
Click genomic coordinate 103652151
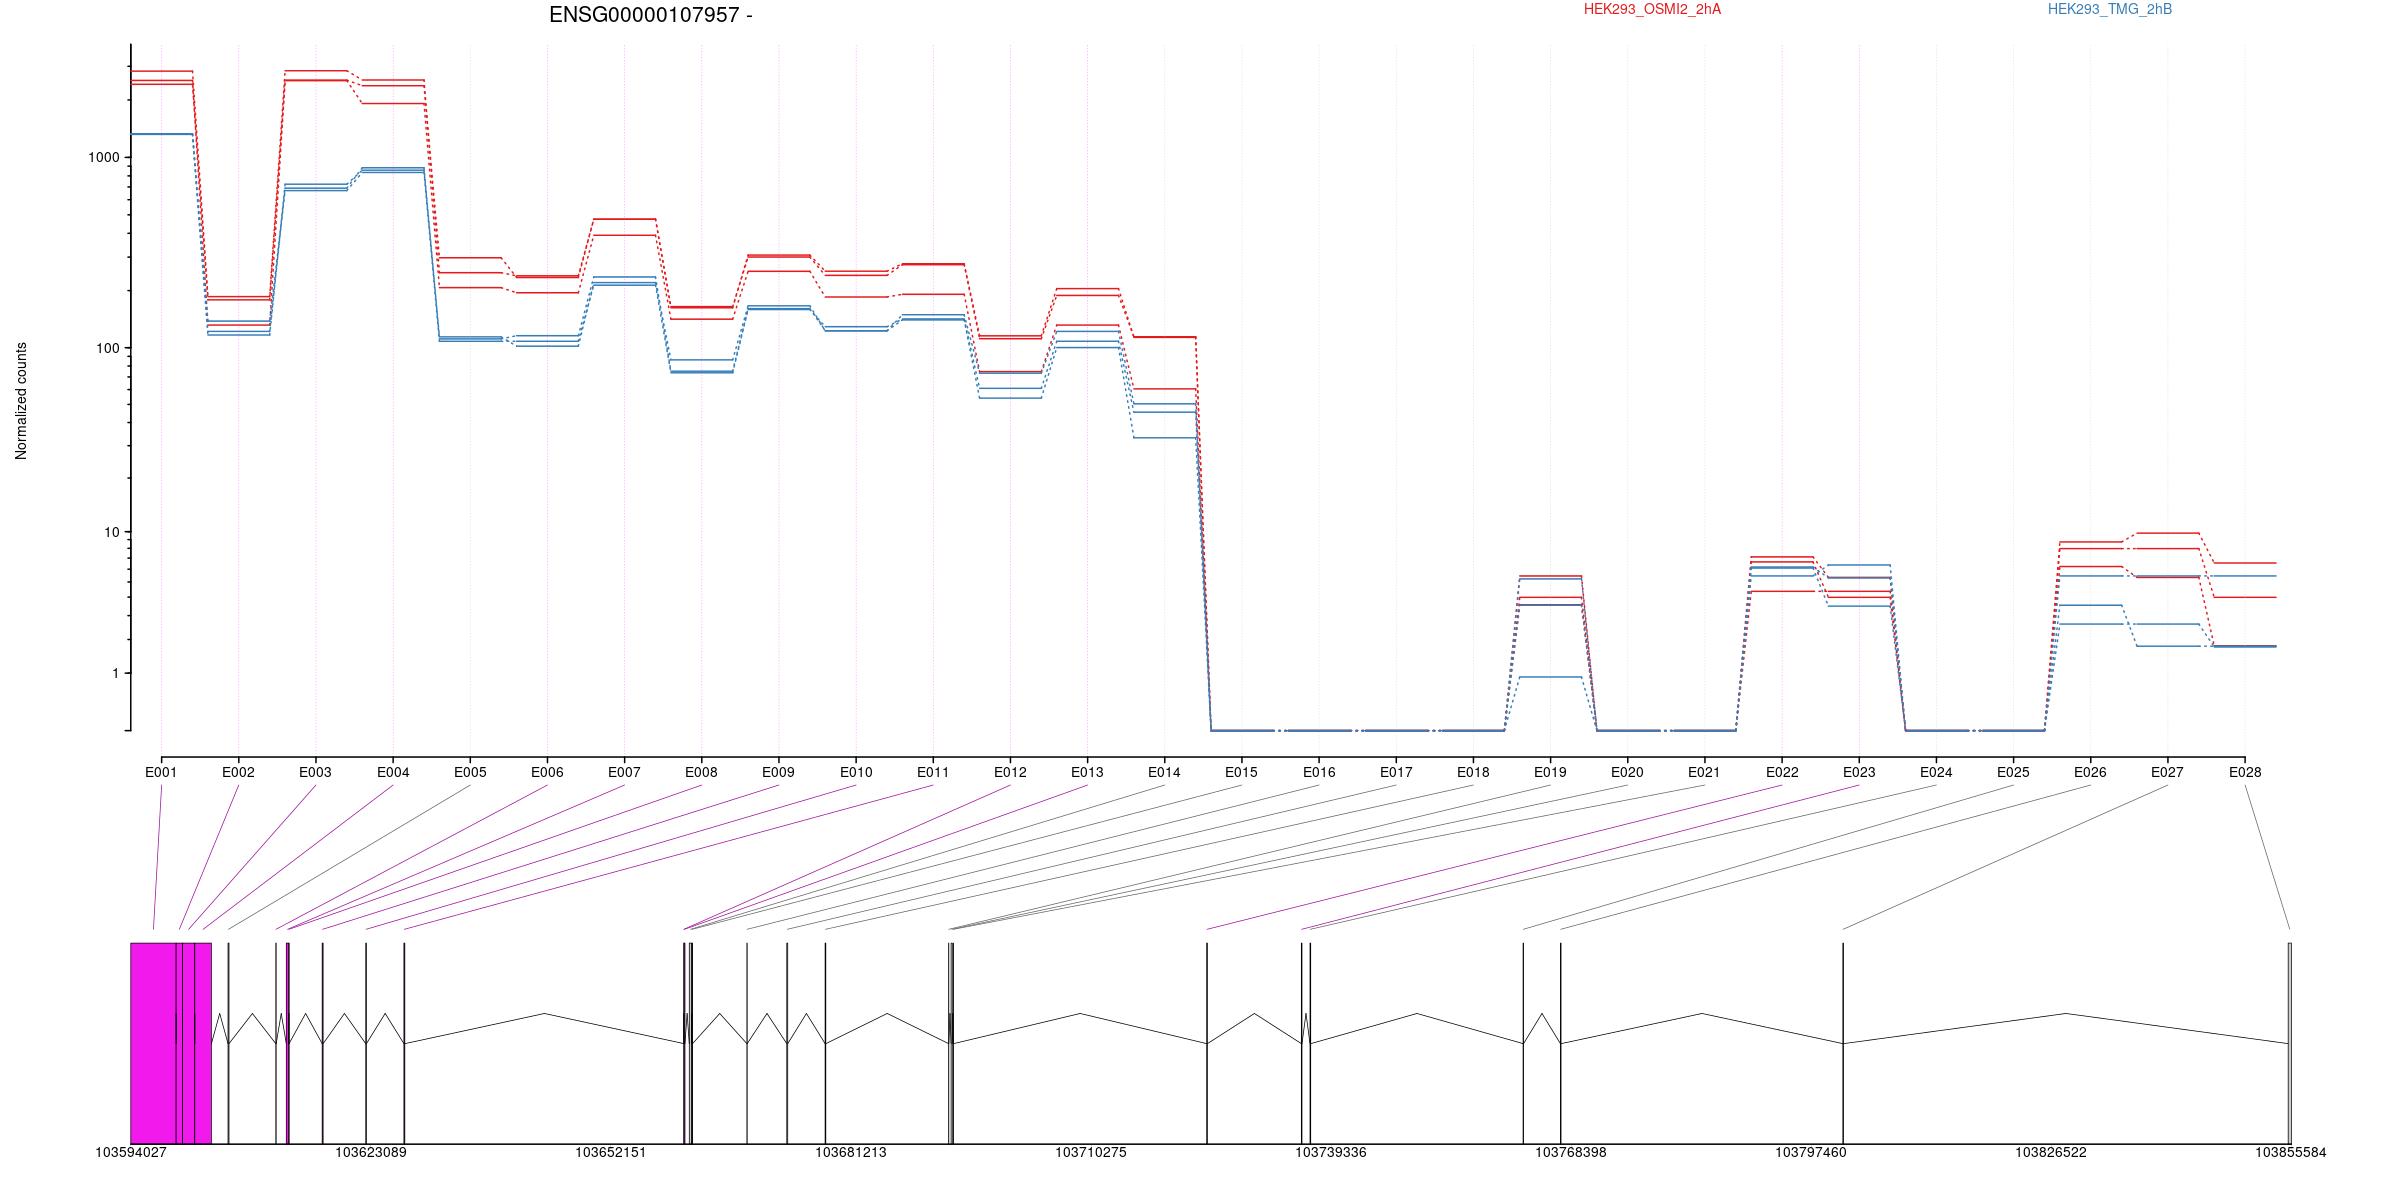pos(611,1152)
